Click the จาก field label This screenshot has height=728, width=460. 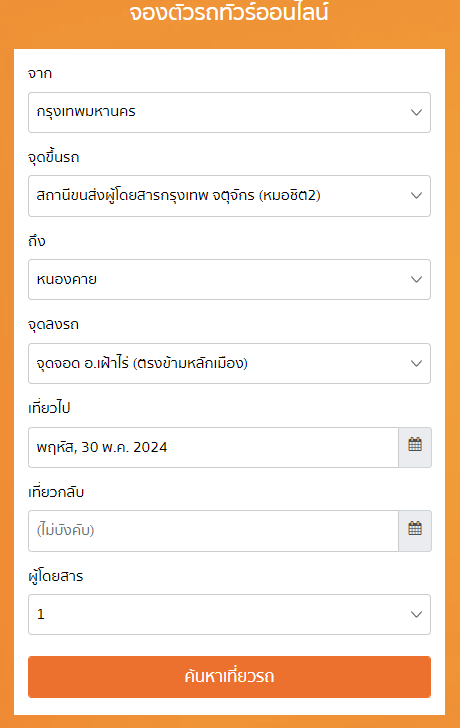(x=40, y=73)
